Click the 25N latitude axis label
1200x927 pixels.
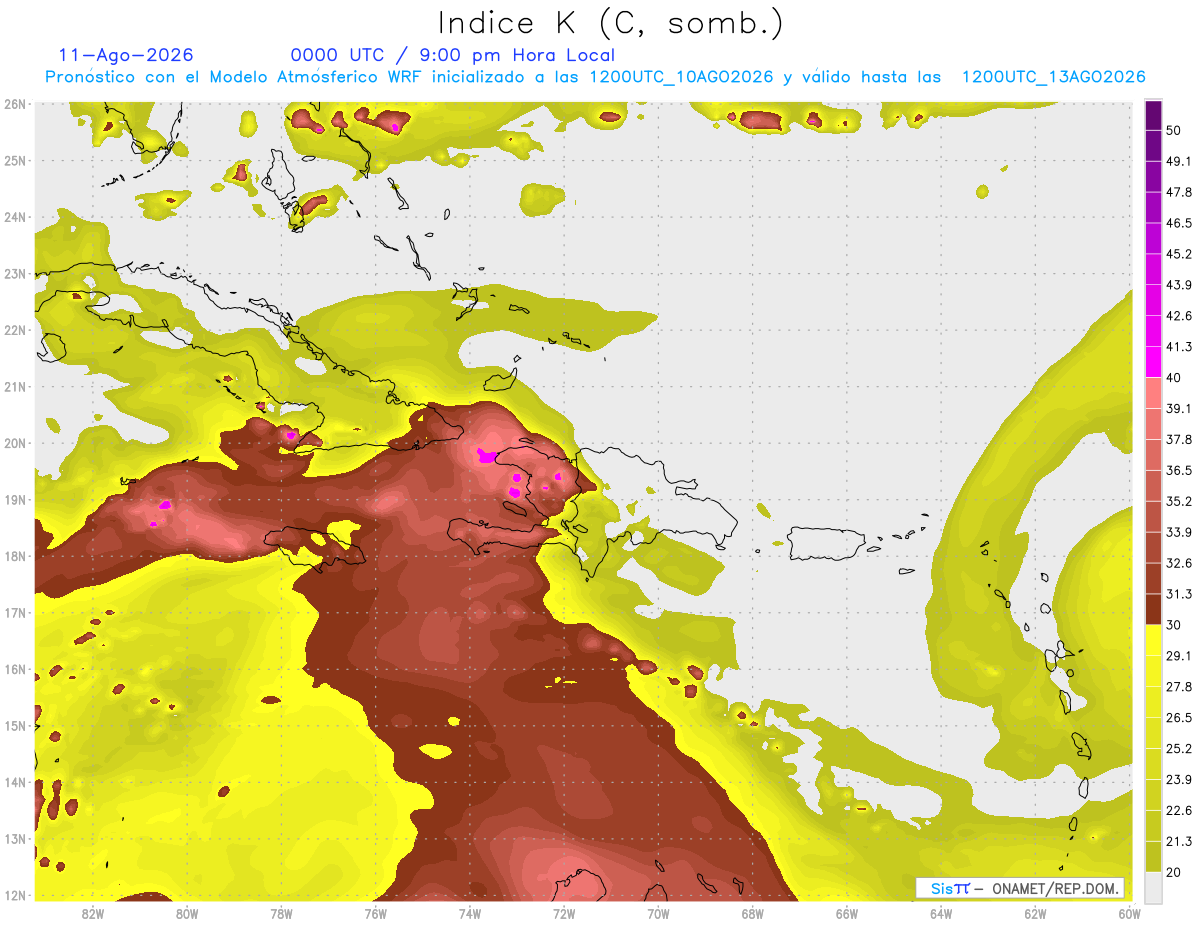(x=14, y=160)
